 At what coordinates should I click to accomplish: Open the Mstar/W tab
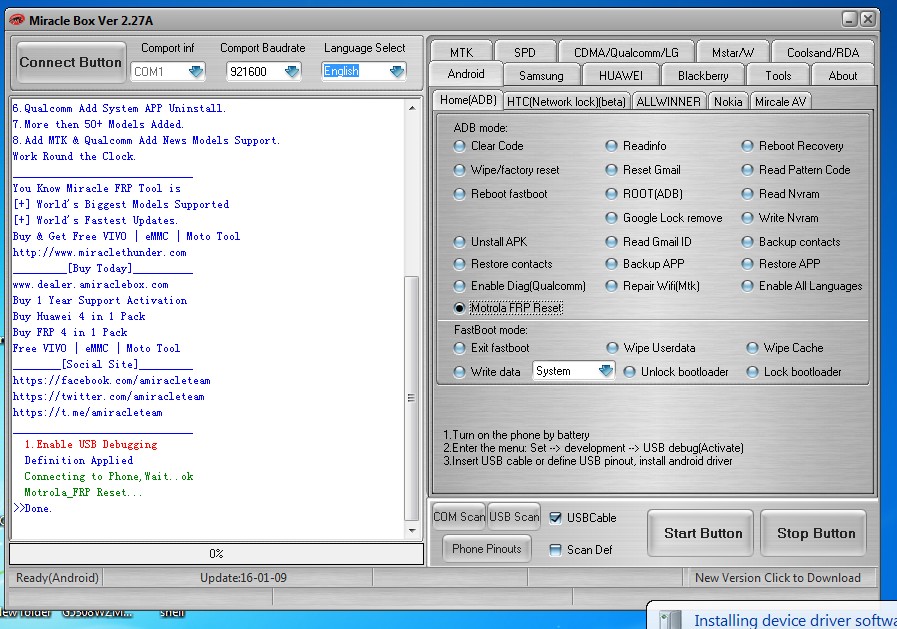coord(733,53)
